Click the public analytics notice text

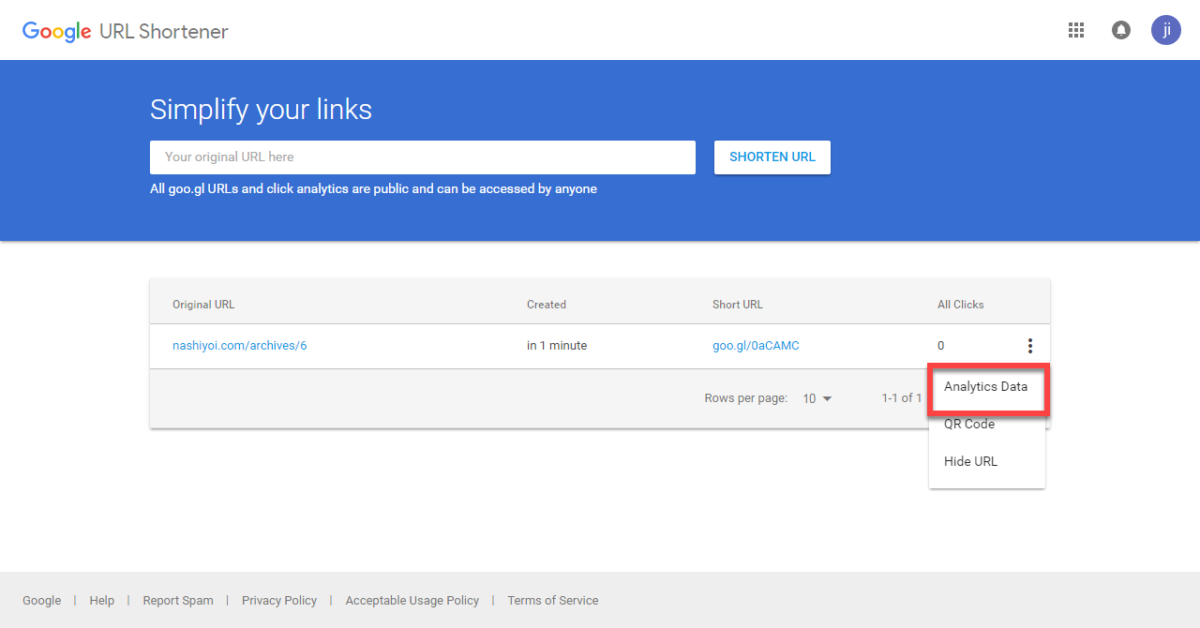coord(373,188)
